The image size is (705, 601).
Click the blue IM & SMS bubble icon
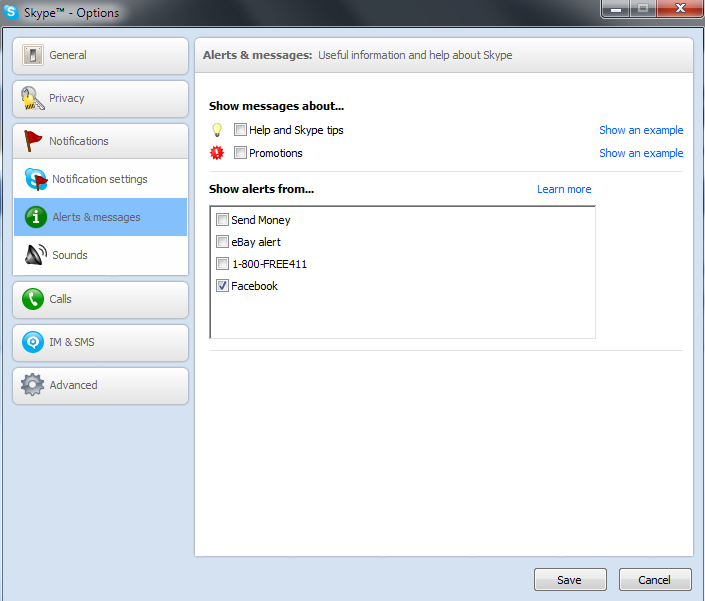(x=33, y=342)
